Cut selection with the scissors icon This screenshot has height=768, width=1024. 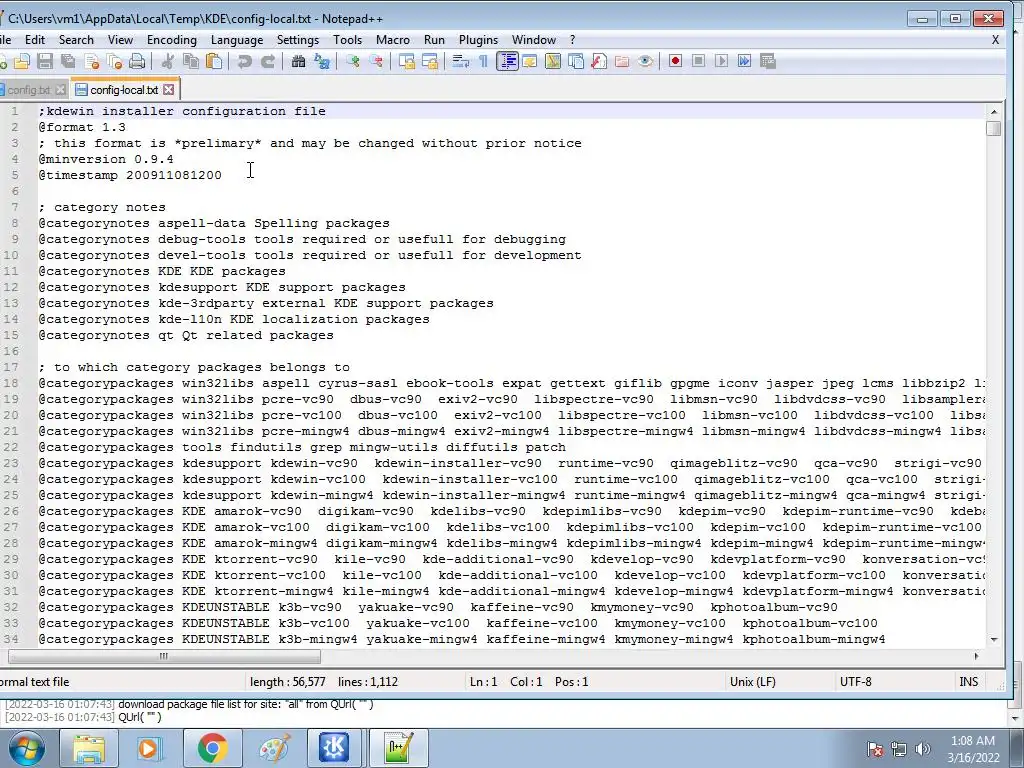click(168, 61)
